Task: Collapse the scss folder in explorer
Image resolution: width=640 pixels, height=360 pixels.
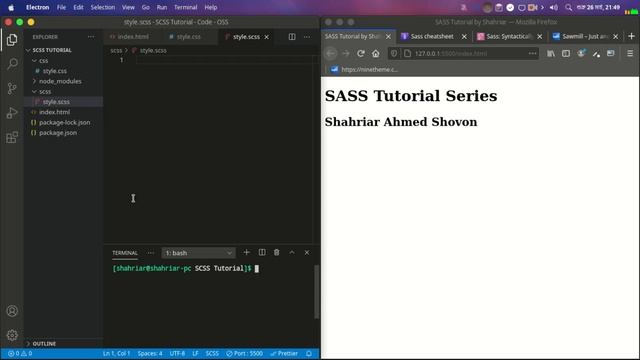Action: click(x=45, y=91)
